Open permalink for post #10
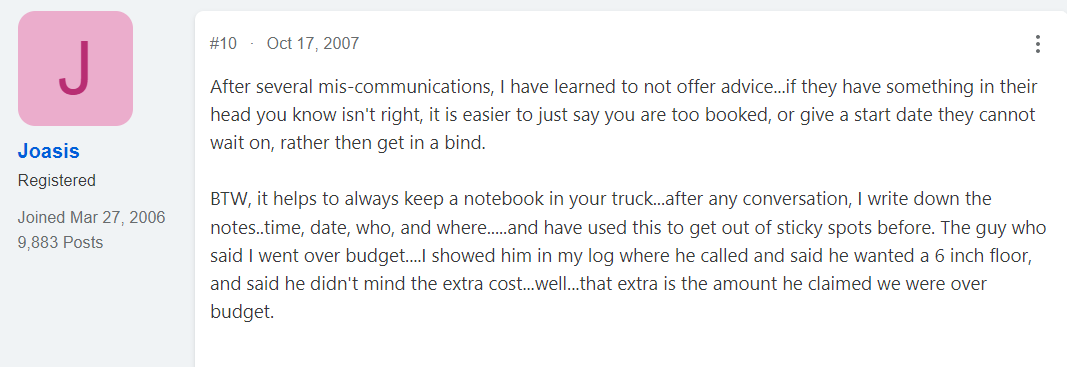Image resolution: width=1067 pixels, height=367 pixels. 223,44
